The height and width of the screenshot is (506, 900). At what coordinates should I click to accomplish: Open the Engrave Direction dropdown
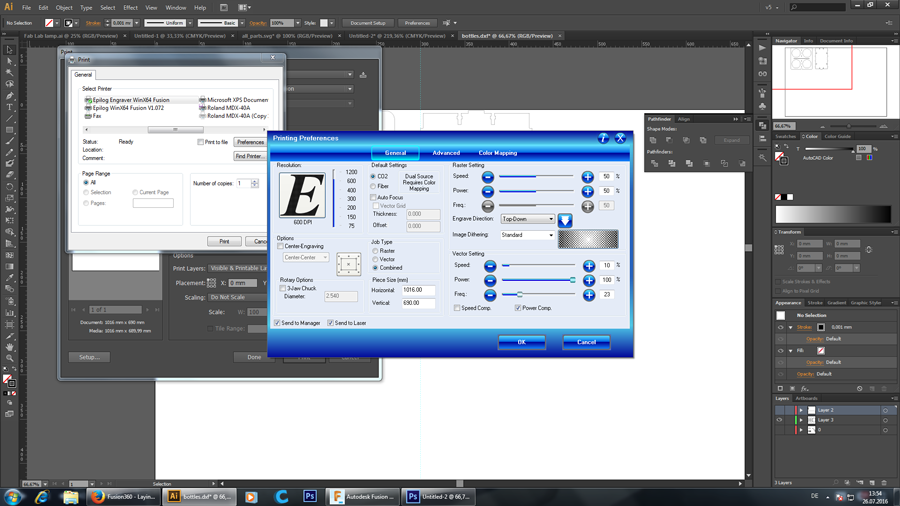click(x=527, y=219)
